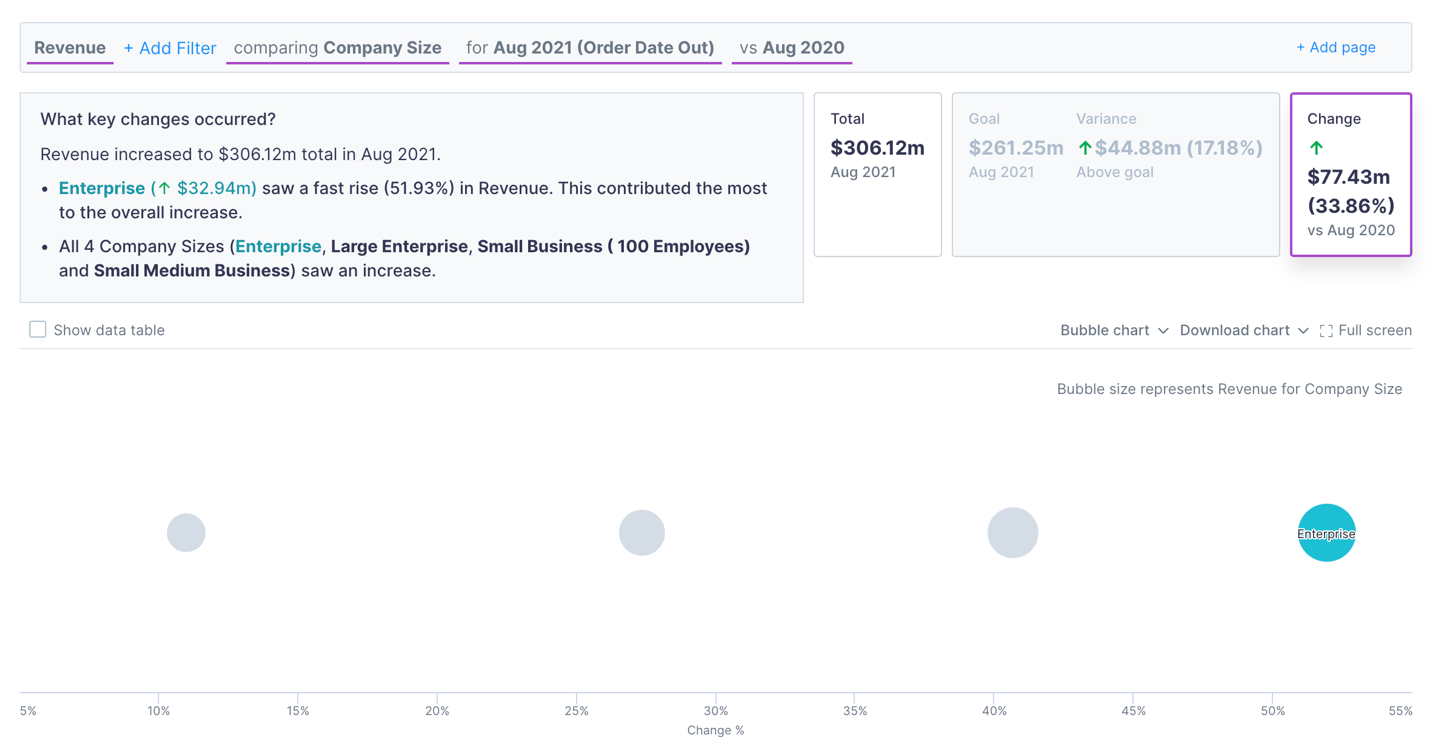Screen dimensions: 1432x748
Task: Open the vs Aug 2020 comparison selector
Action: (791, 47)
